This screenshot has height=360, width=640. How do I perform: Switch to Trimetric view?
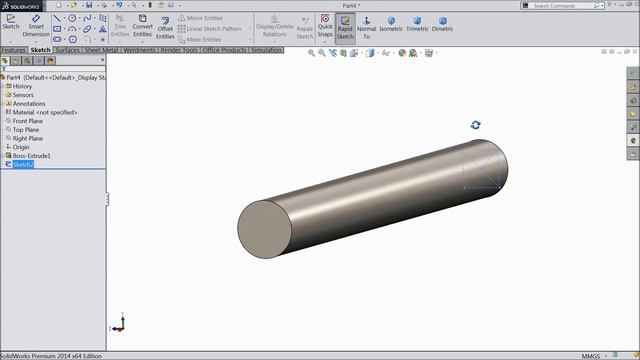[417, 24]
